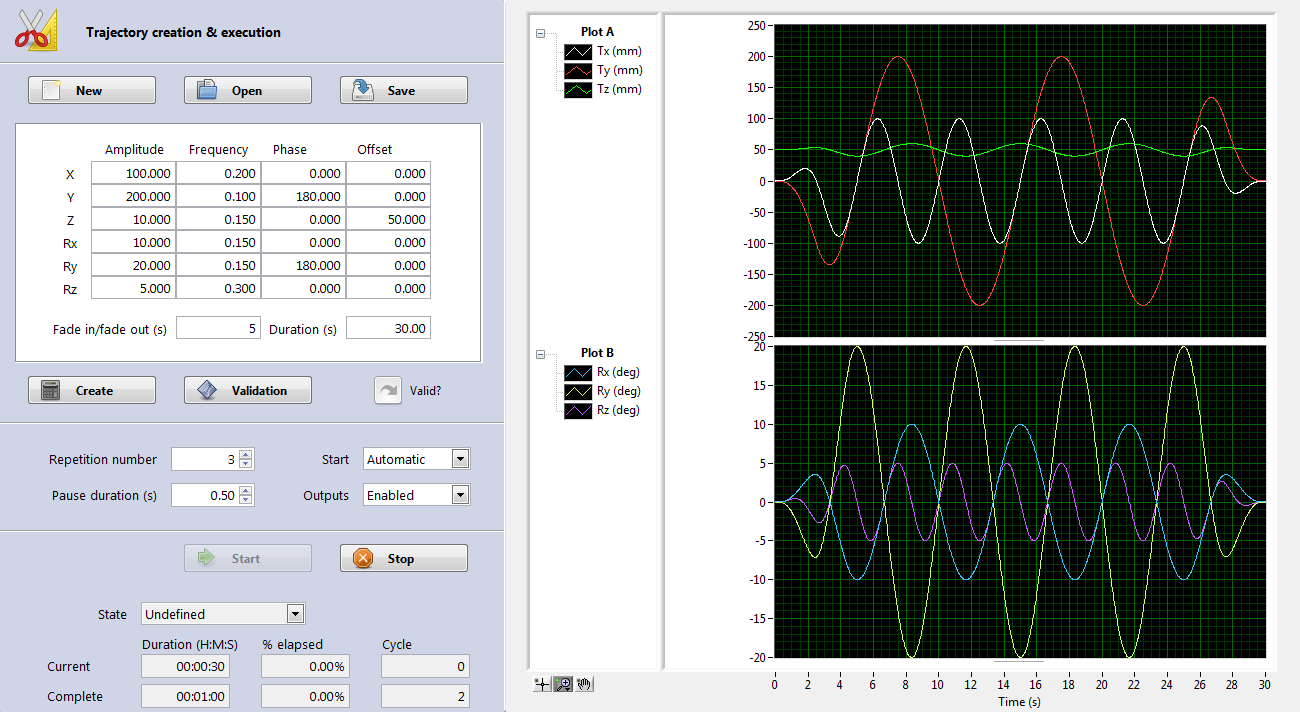
Task: Click the Duration (s) field 30.00
Action: 388,328
